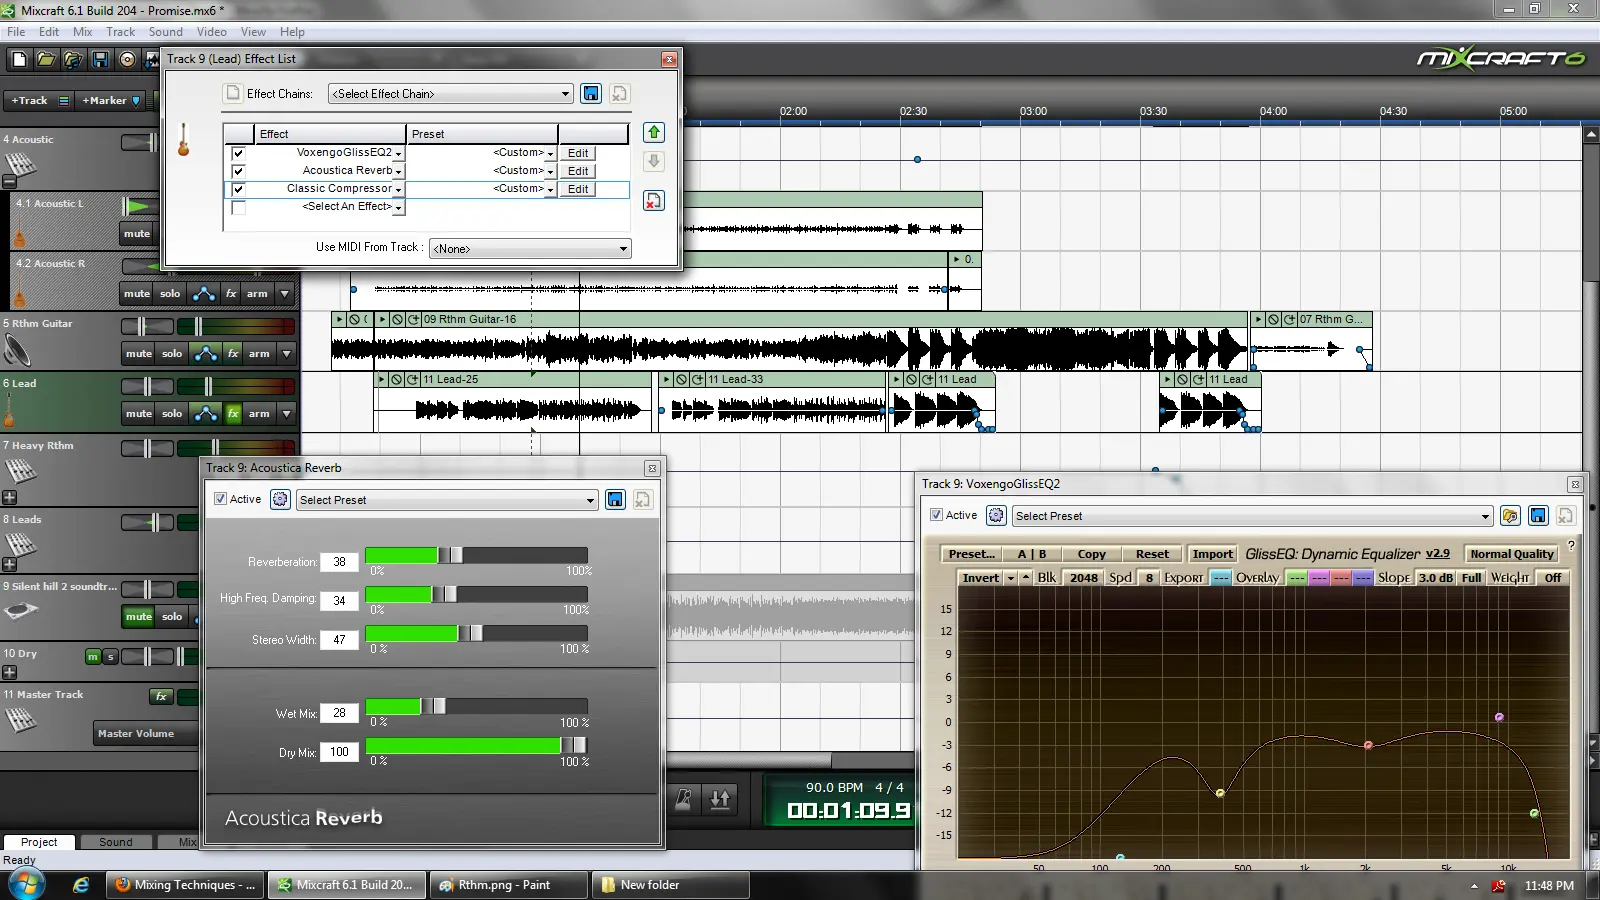This screenshot has width=1600, height=900.
Task: Toggle Active checkbox in VoxengoGlissEQ2
Action: [x=937, y=515]
